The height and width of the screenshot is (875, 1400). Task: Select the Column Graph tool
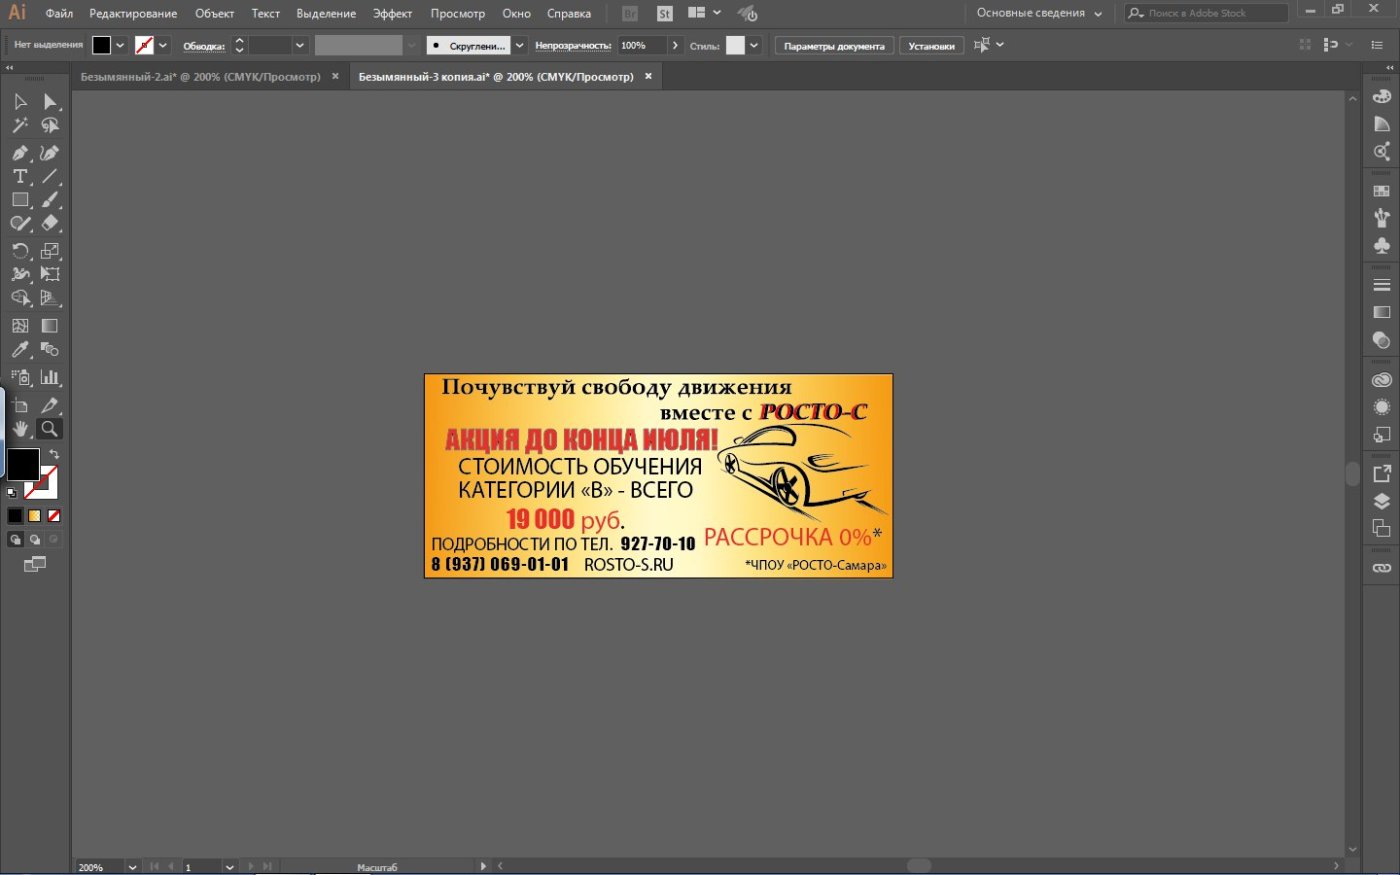[50, 378]
